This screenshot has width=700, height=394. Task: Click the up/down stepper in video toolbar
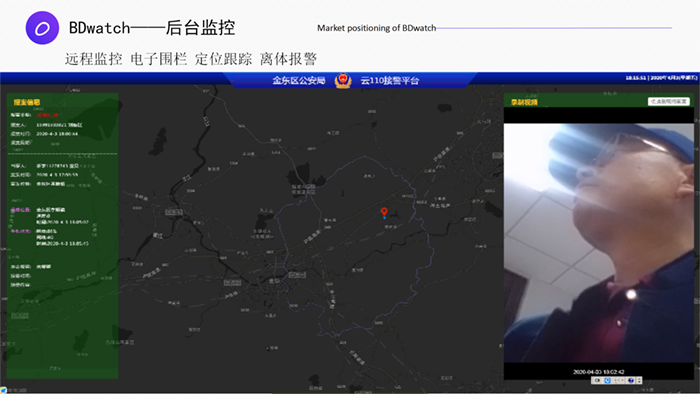639,380
